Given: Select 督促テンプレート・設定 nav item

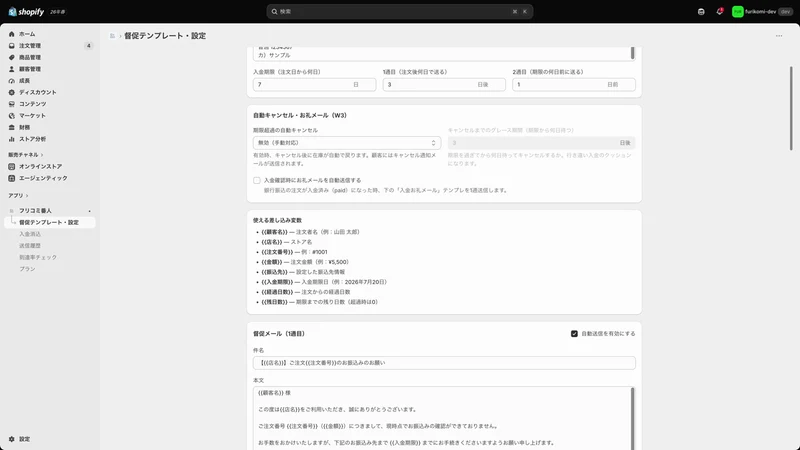Looking at the screenshot, I should [50, 222].
